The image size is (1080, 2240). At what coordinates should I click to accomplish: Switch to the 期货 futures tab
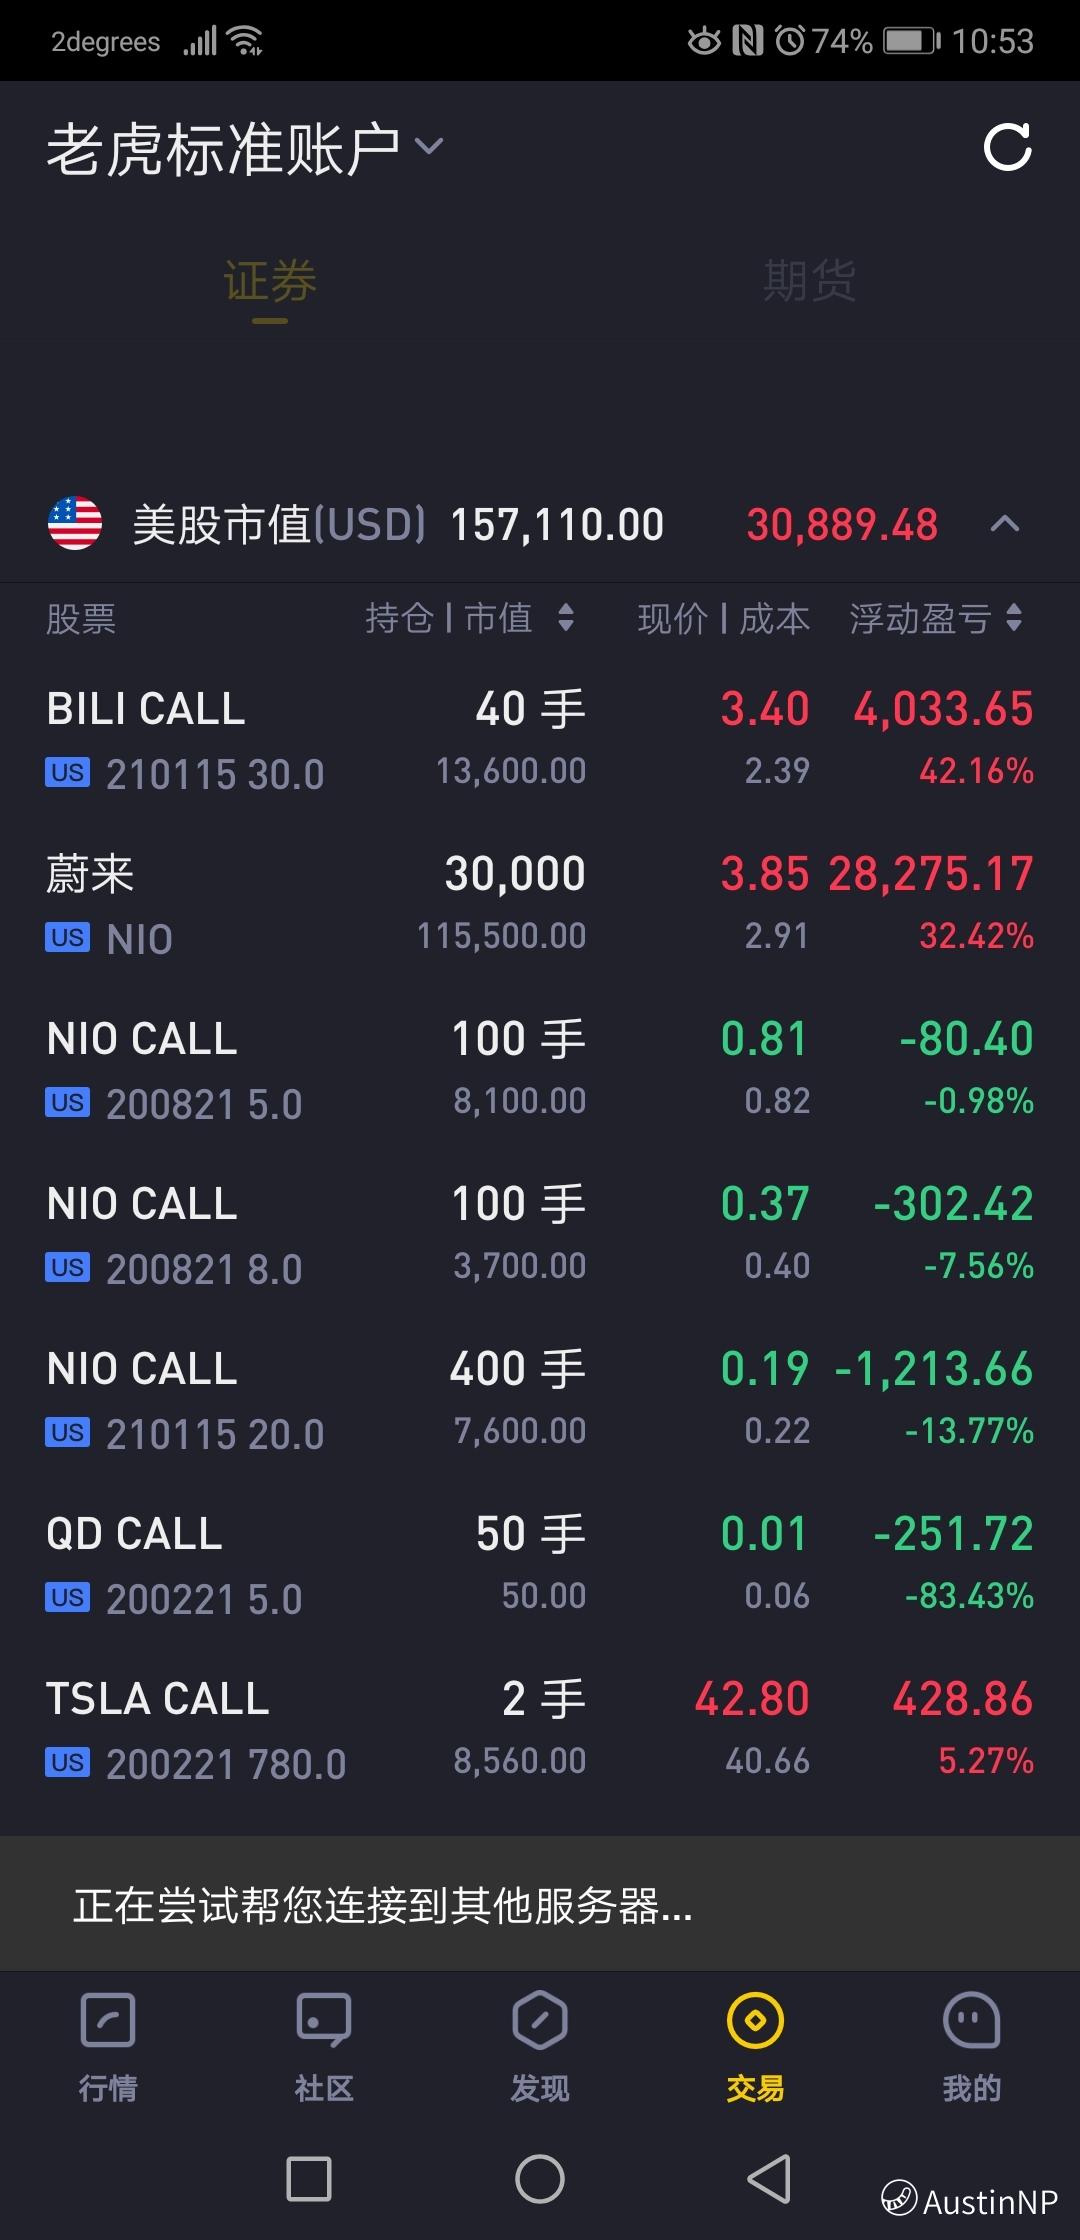pyautogui.click(x=809, y=281)
